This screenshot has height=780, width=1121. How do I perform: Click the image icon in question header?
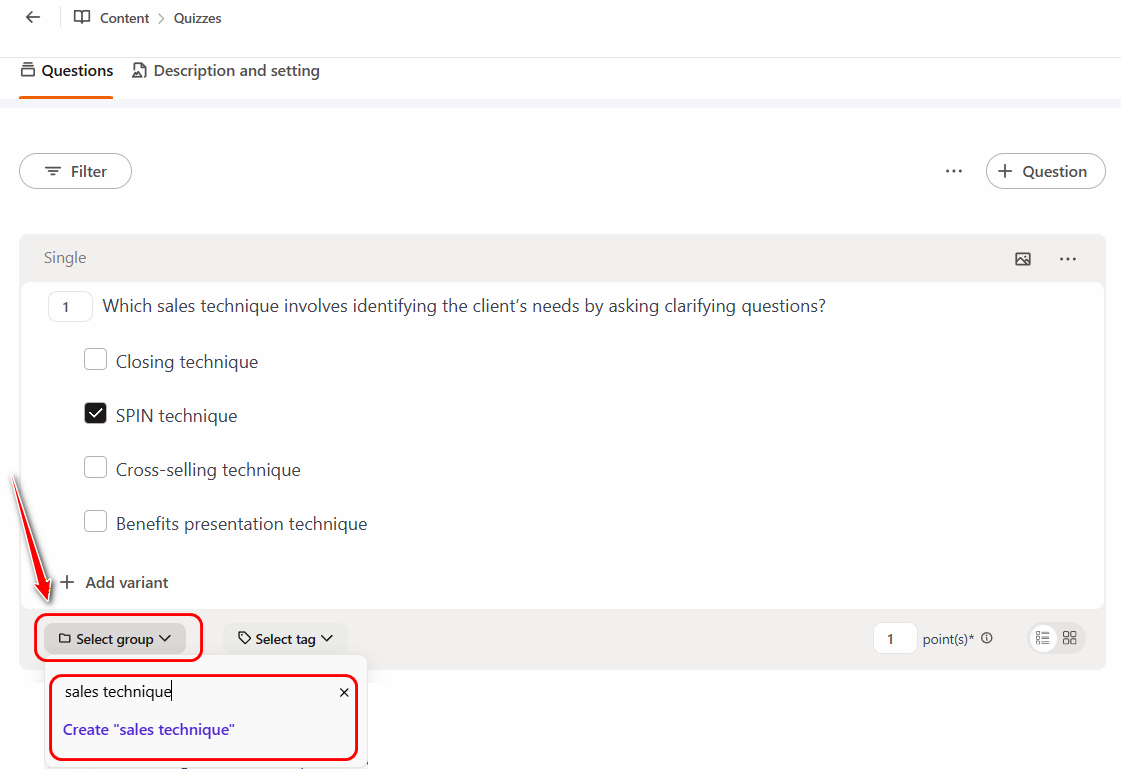pos(1022,259)
